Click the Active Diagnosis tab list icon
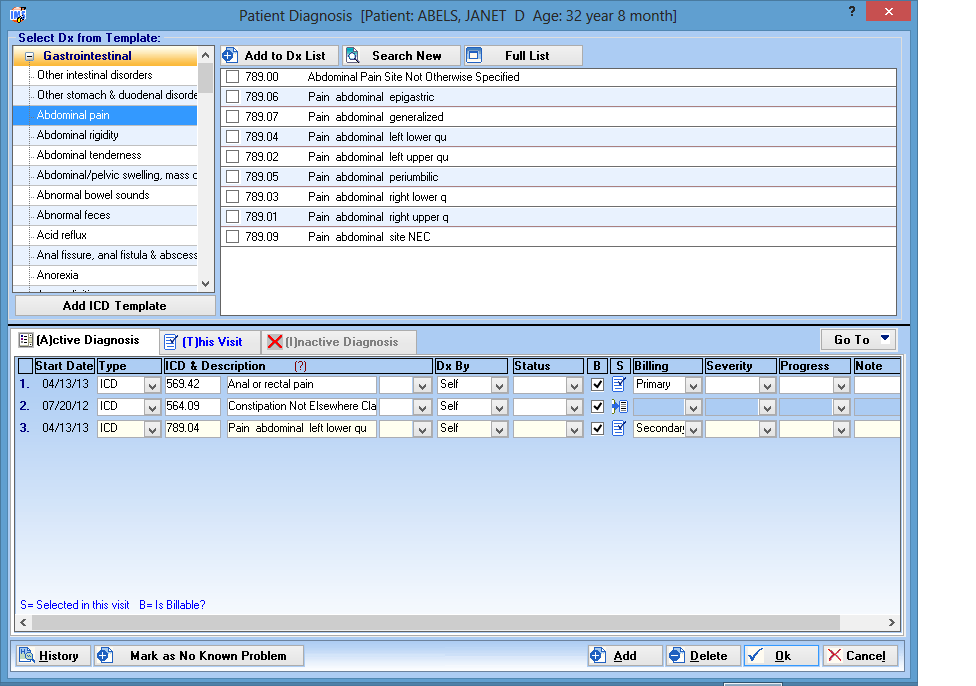 pos(26,340)
